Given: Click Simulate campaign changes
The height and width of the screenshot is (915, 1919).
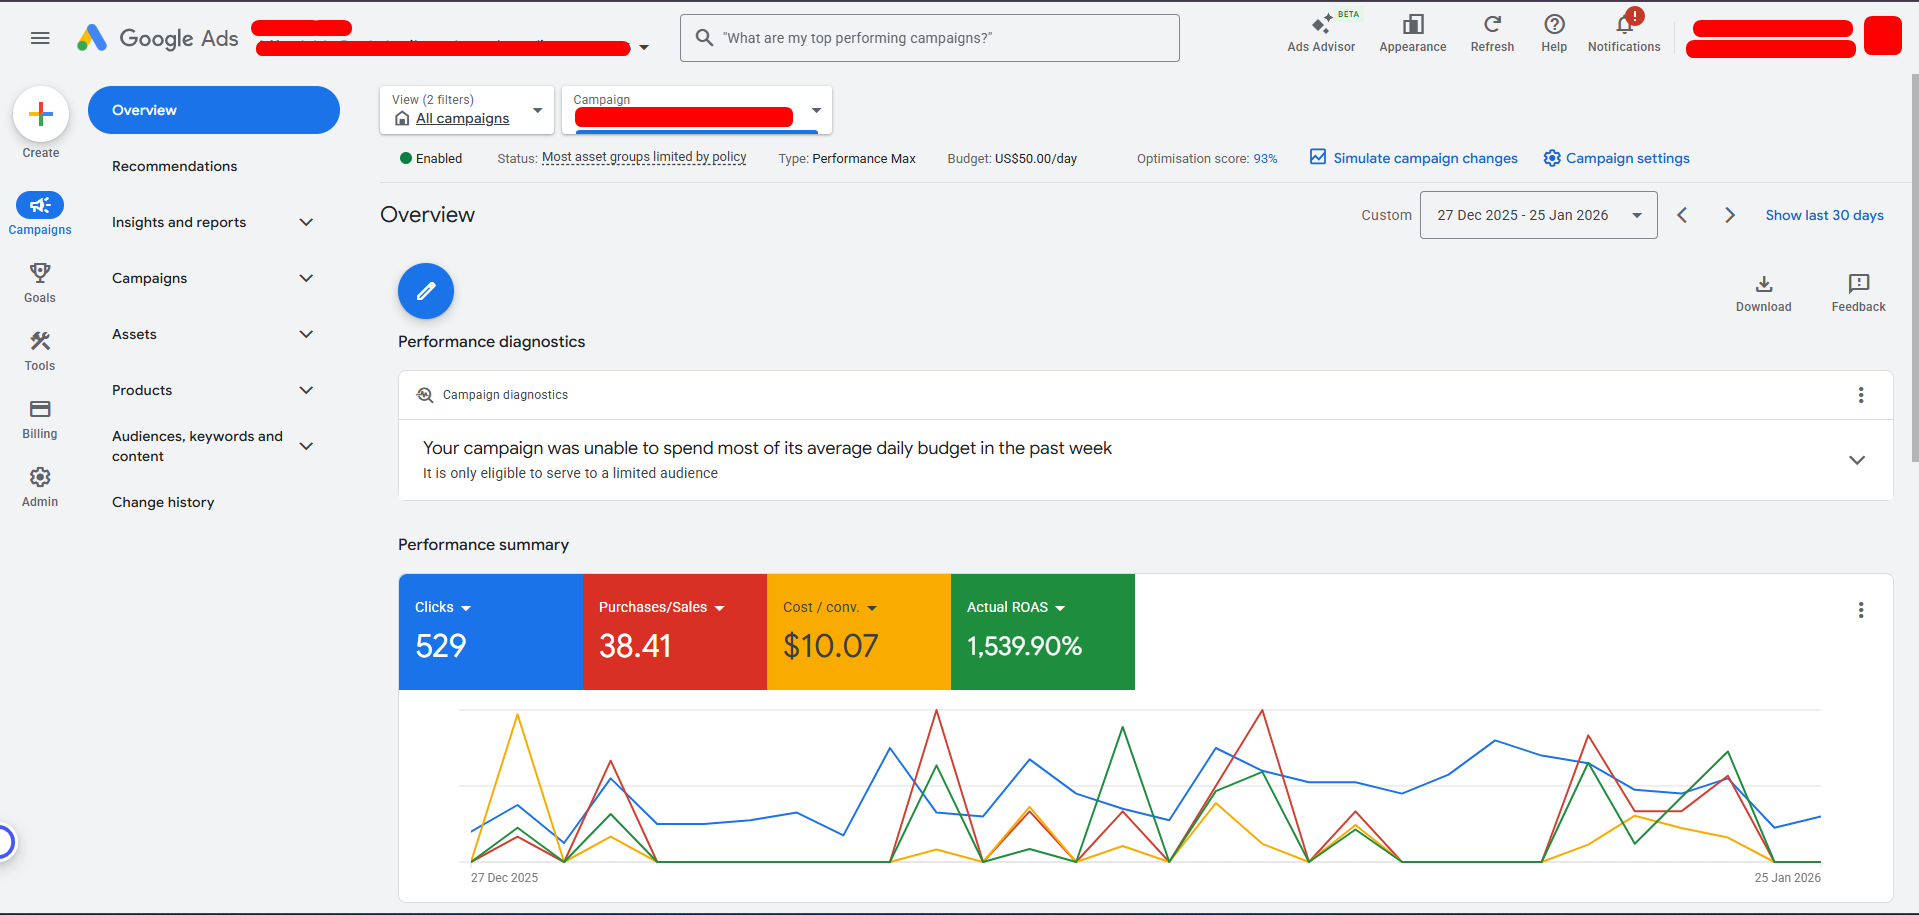Looking at the screenshot, I should click(1414, 158).
